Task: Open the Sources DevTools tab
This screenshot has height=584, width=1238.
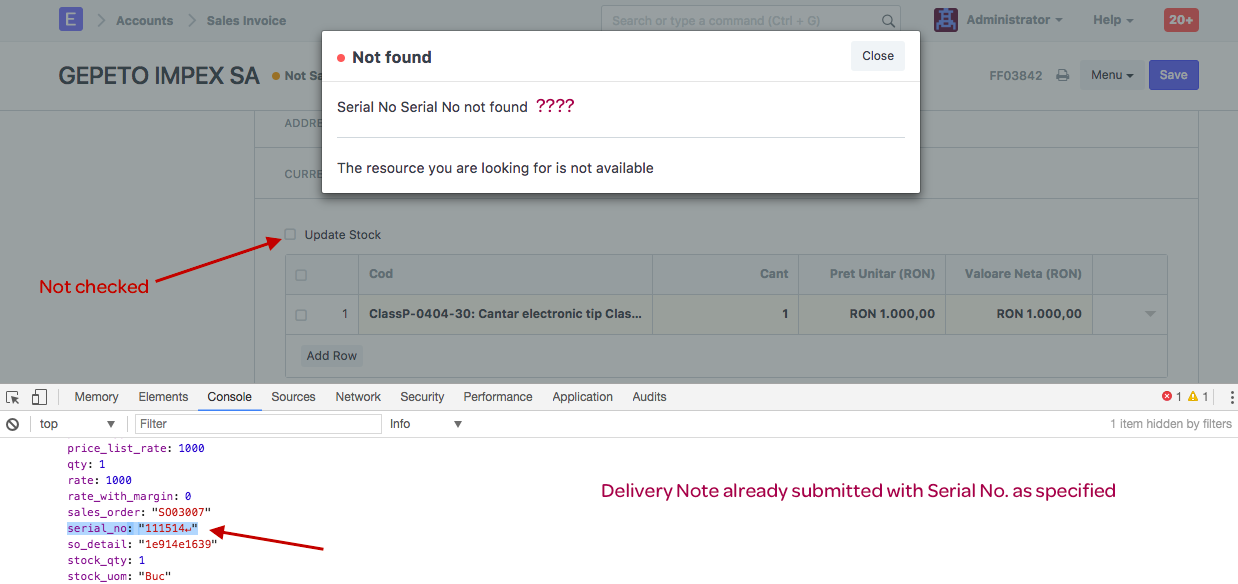Action: (293, 397)
